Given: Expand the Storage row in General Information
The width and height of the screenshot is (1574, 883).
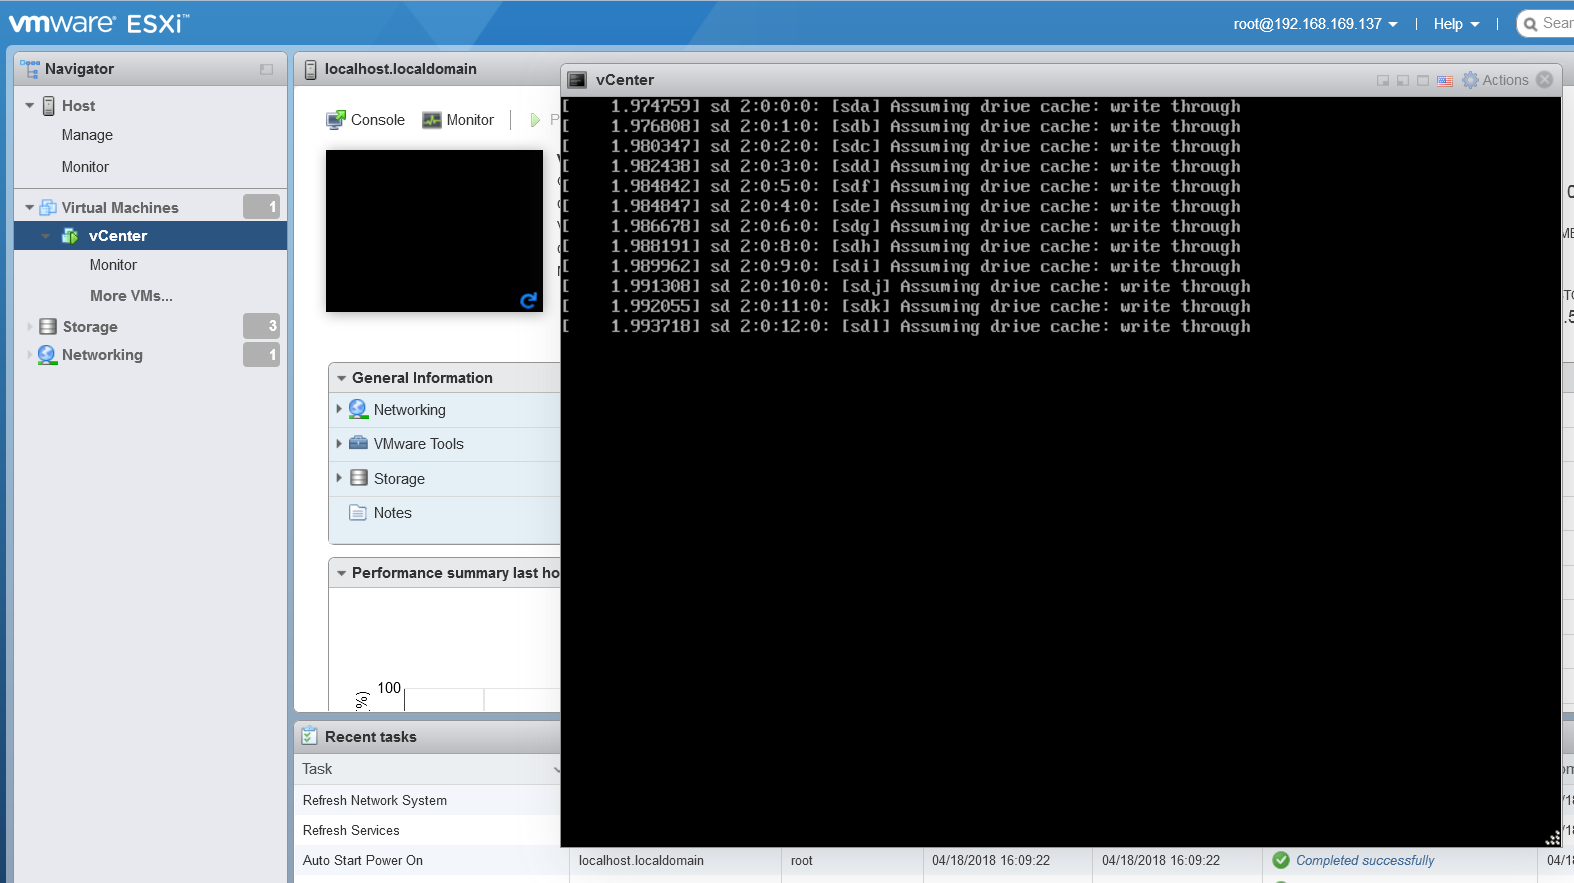Looking at the screenshot, I should coord(339,478).
